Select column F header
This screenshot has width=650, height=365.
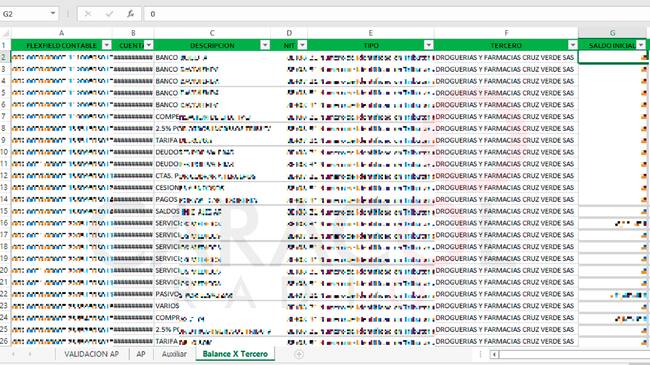(506, 33)
